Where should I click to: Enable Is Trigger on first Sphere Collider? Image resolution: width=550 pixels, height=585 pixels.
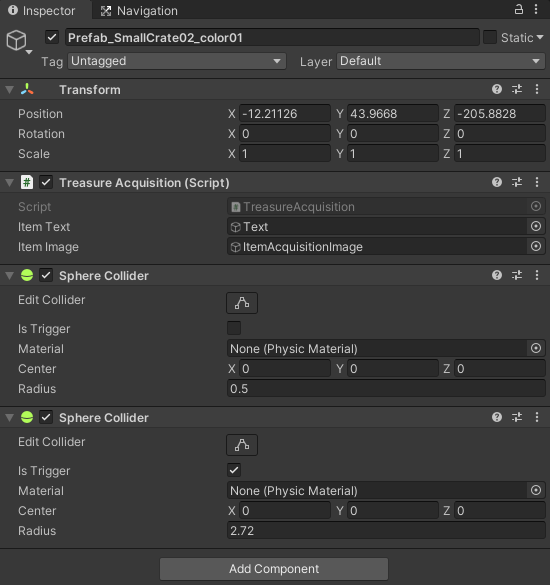point(234,328)
